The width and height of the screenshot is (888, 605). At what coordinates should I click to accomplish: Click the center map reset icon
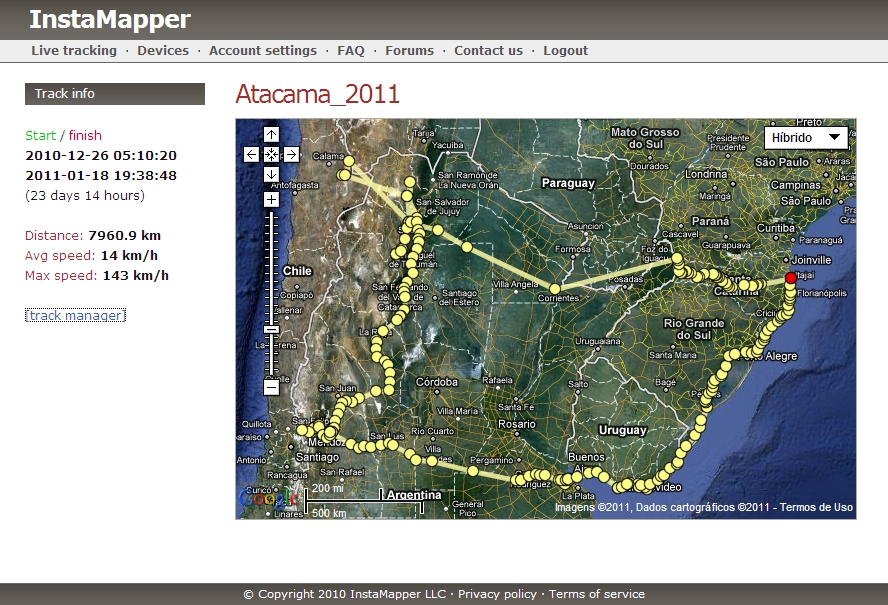[271, 154]
